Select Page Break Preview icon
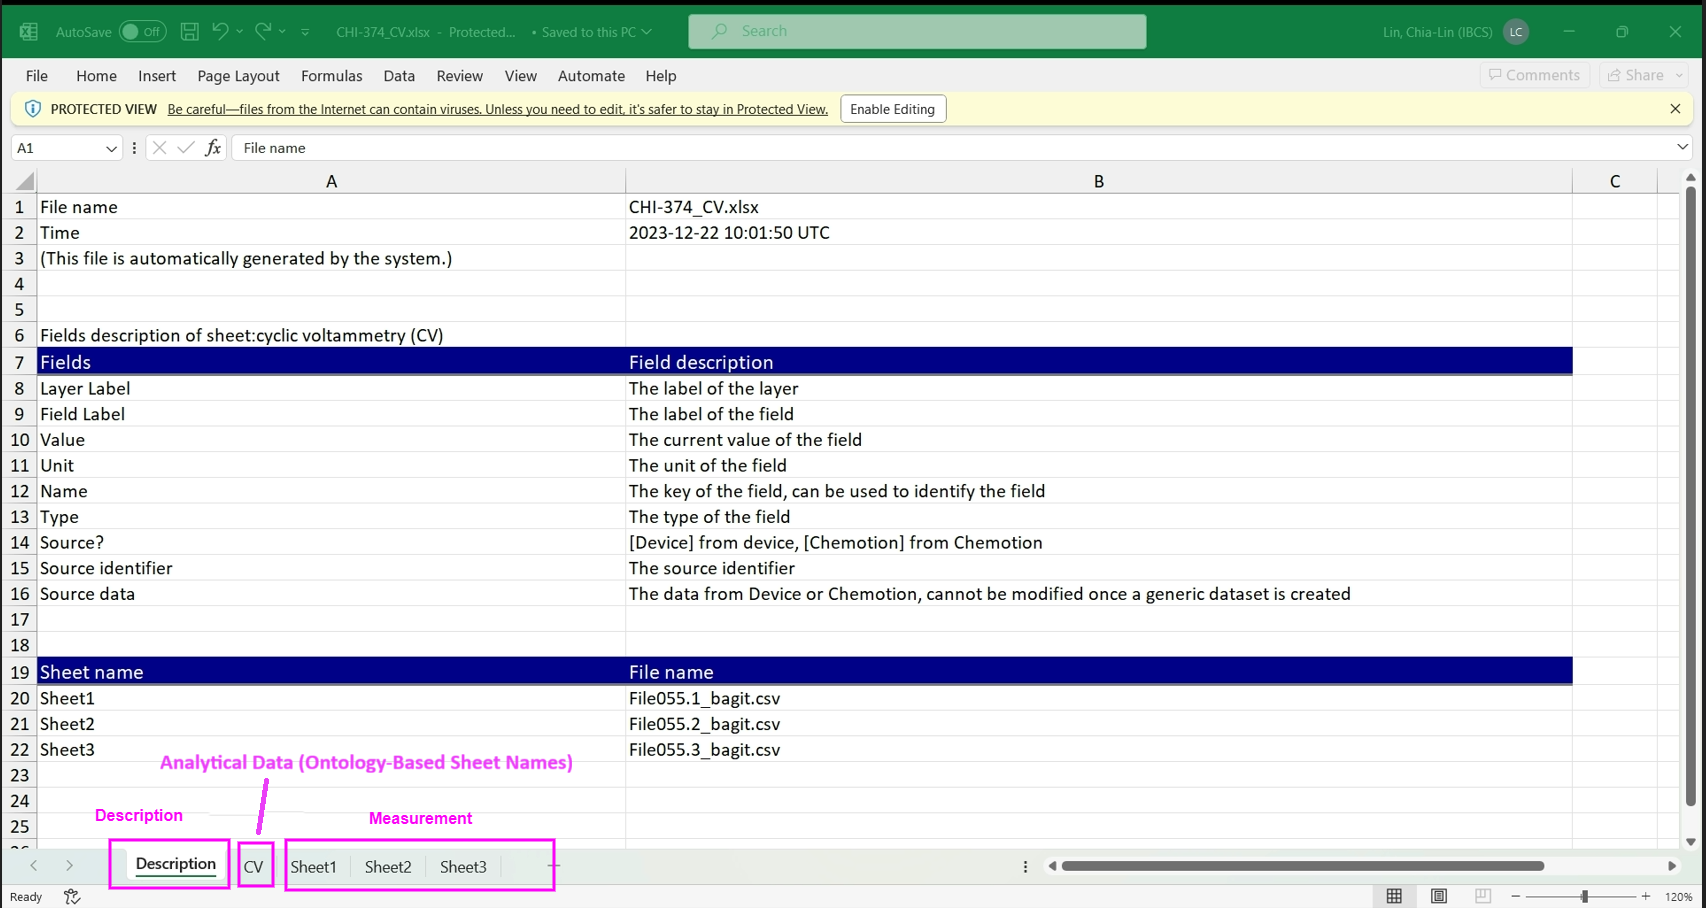 1482,896
